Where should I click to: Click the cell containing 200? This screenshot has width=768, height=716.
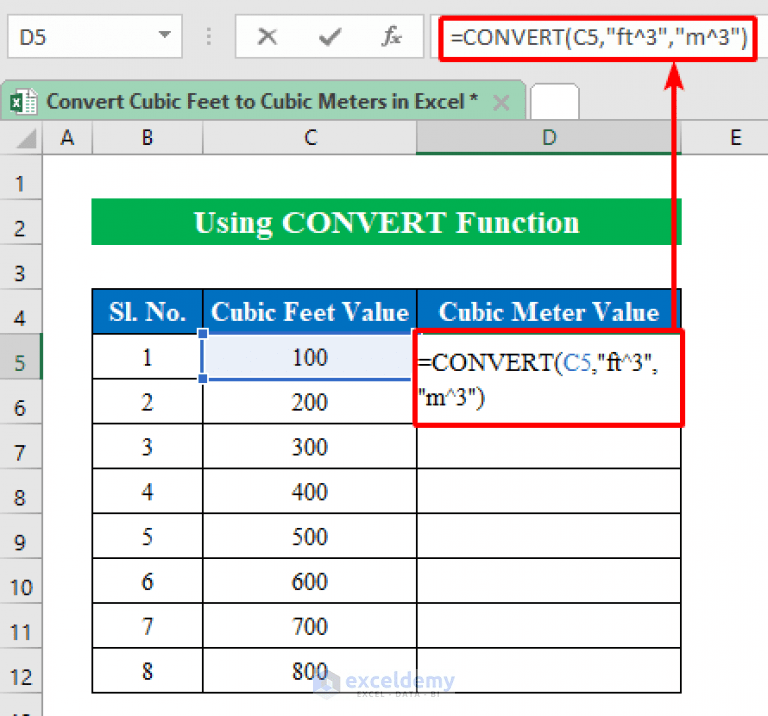tap(310, 402)
